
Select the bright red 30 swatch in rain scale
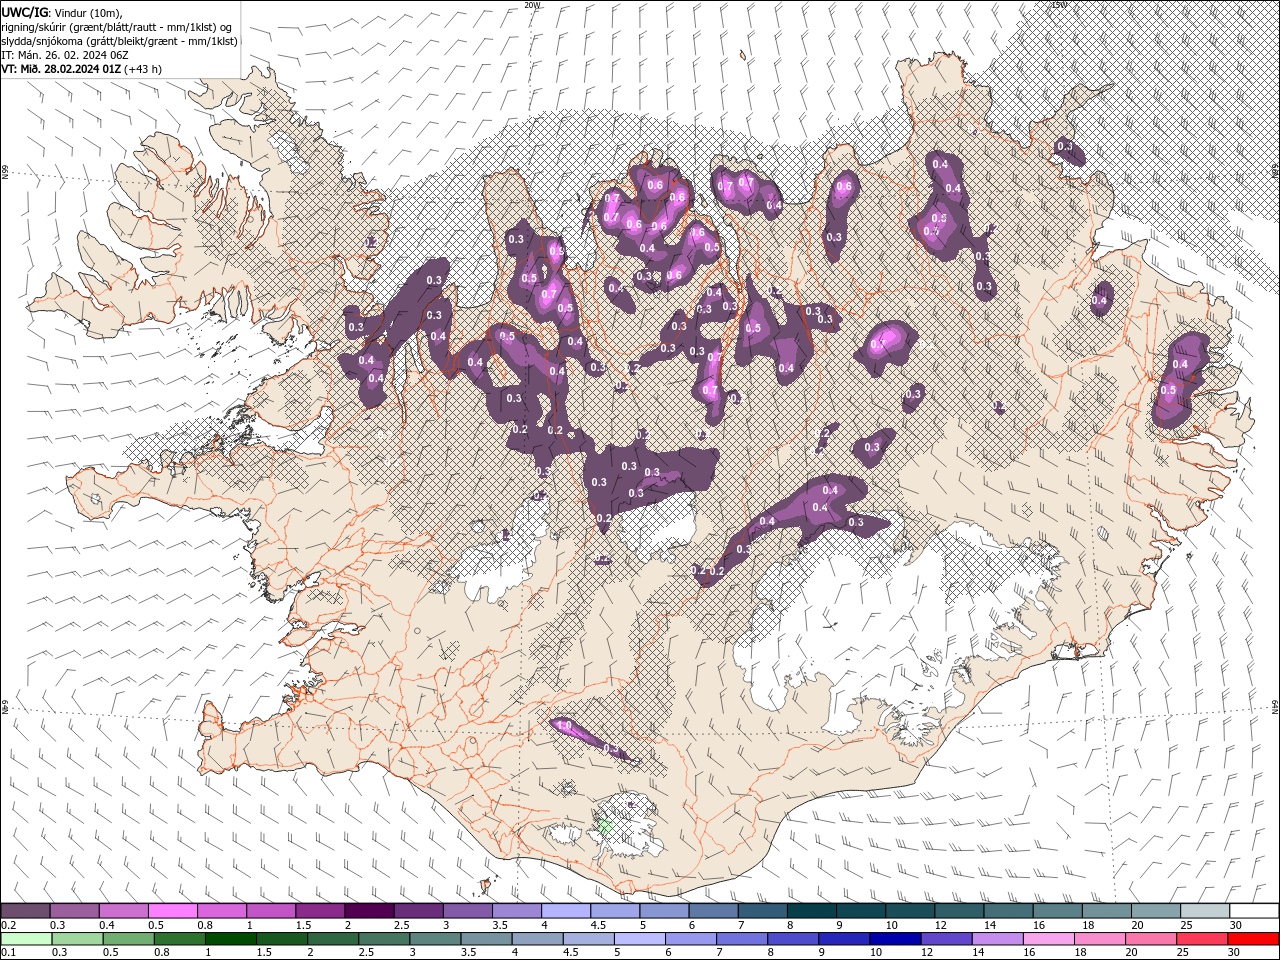point(1253,939)
